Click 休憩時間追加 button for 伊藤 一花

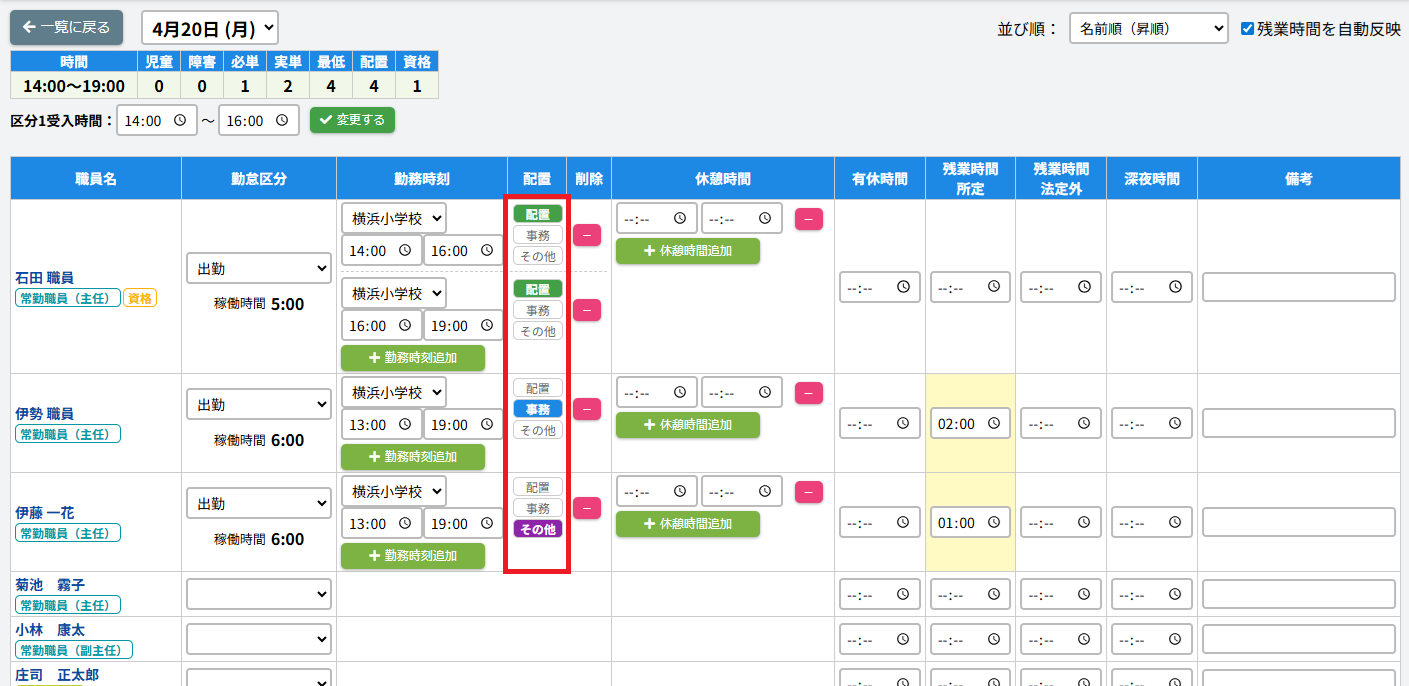pyautogui.click(x=687, y=524)
